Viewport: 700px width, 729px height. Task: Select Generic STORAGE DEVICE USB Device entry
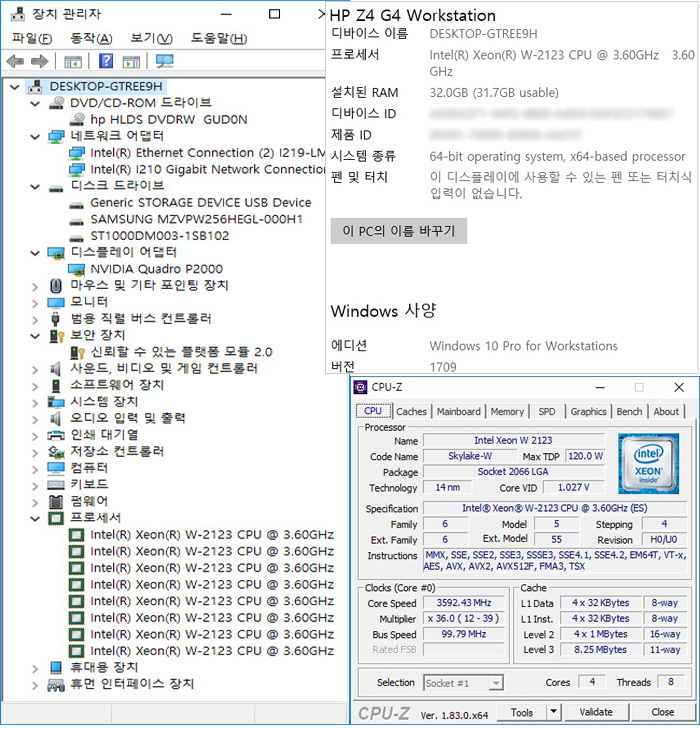point(201,203)
